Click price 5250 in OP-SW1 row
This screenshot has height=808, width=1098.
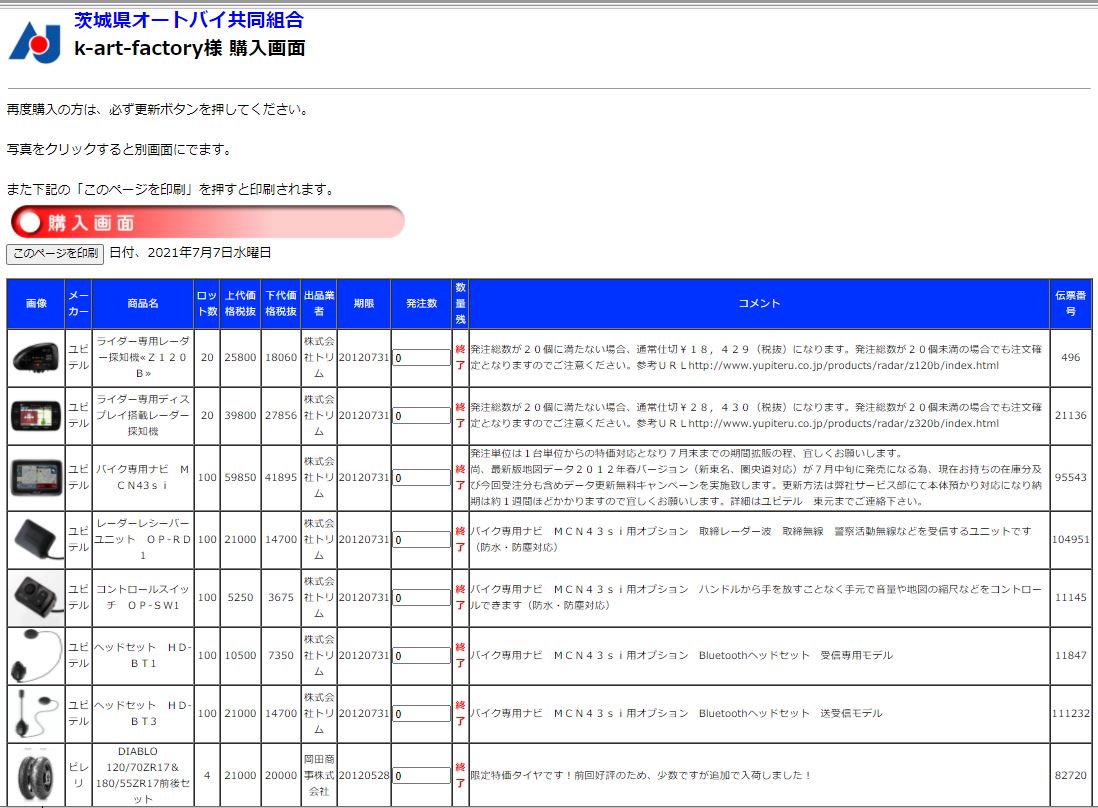240,597
